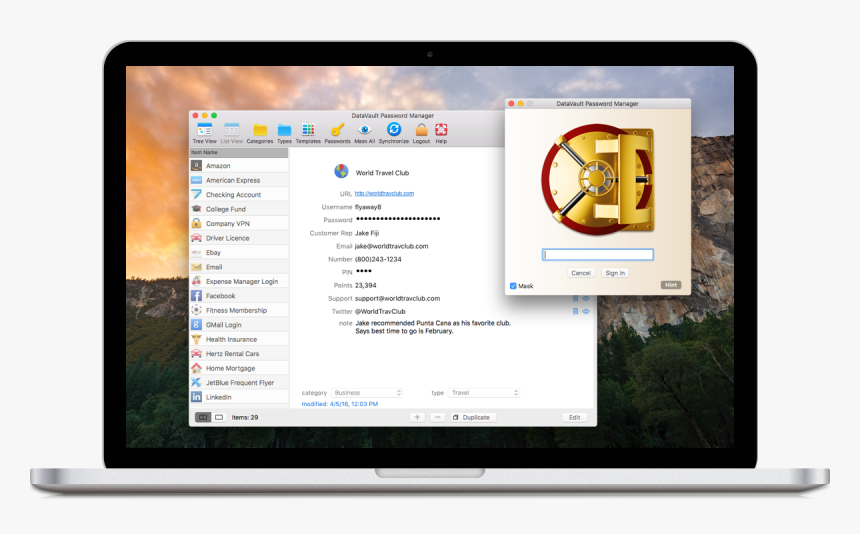Open Passwords key icon in toolbar
The height and width of the screenshot is (534, 860).
[x=337, y=133]
